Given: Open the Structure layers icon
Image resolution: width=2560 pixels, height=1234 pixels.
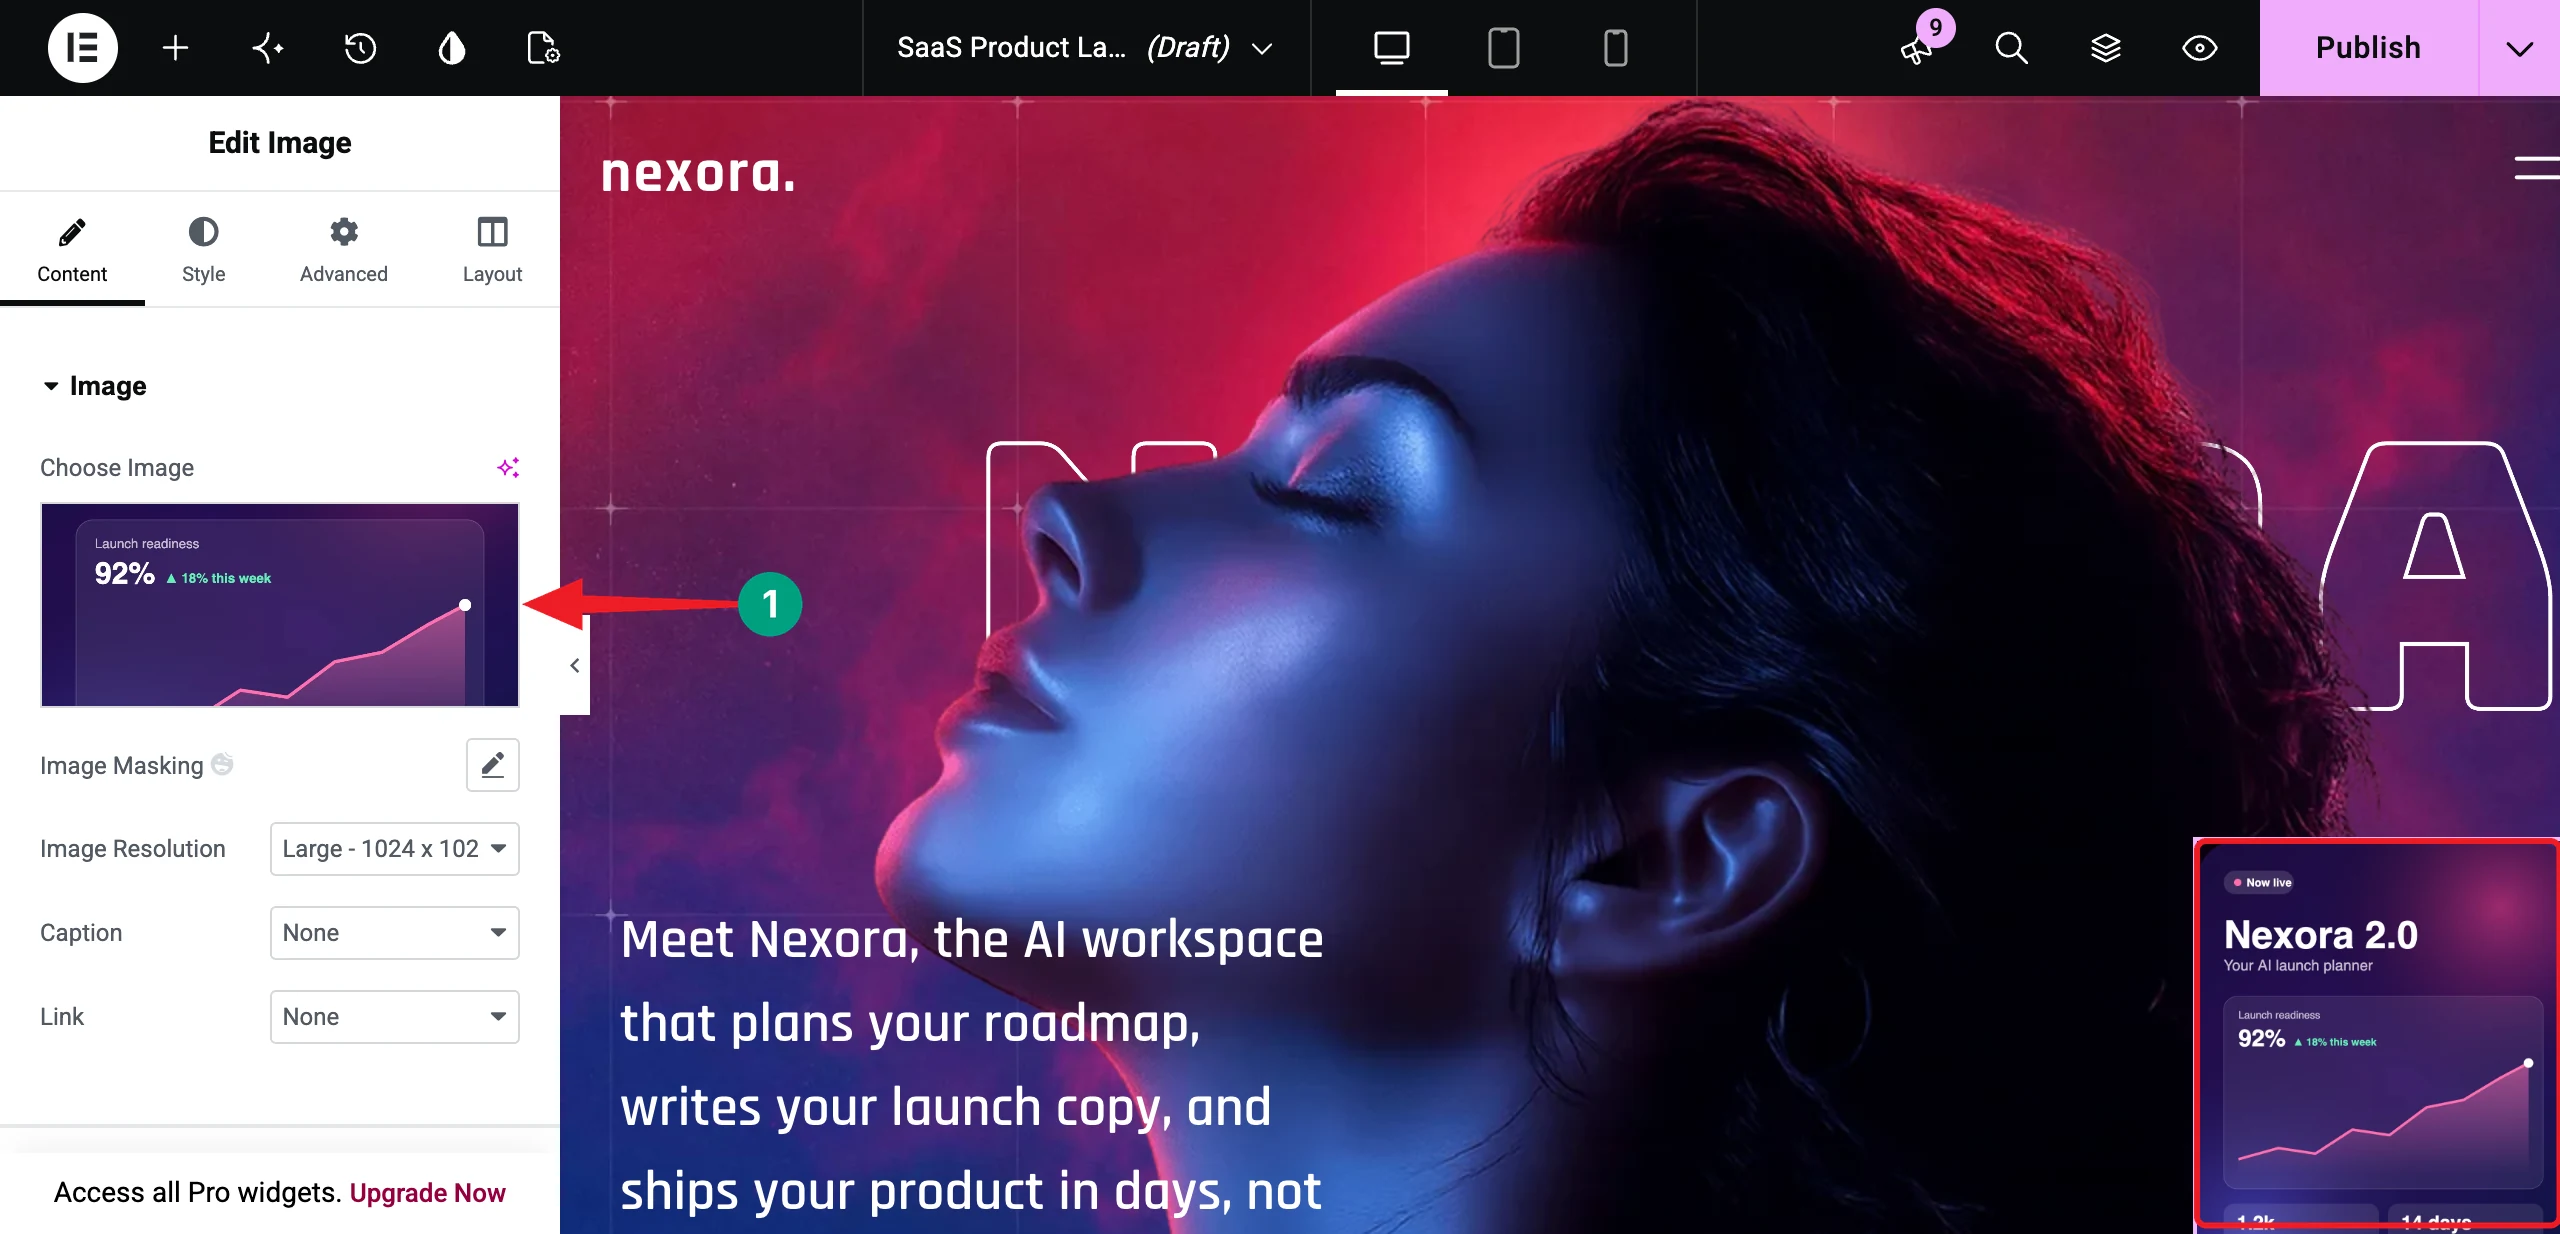Looking at the screenshot, I should 2105,47.
